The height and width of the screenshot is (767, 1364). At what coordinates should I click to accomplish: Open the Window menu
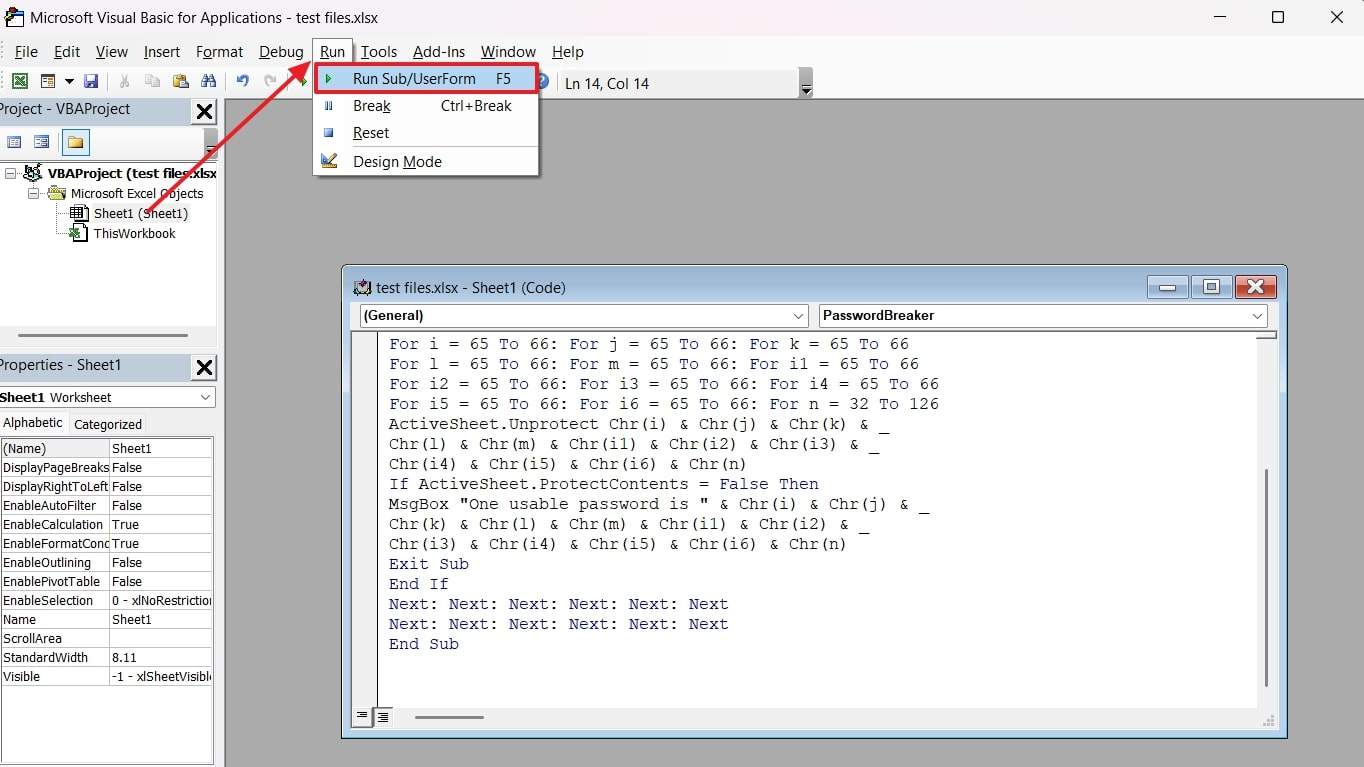click(508, 52)
